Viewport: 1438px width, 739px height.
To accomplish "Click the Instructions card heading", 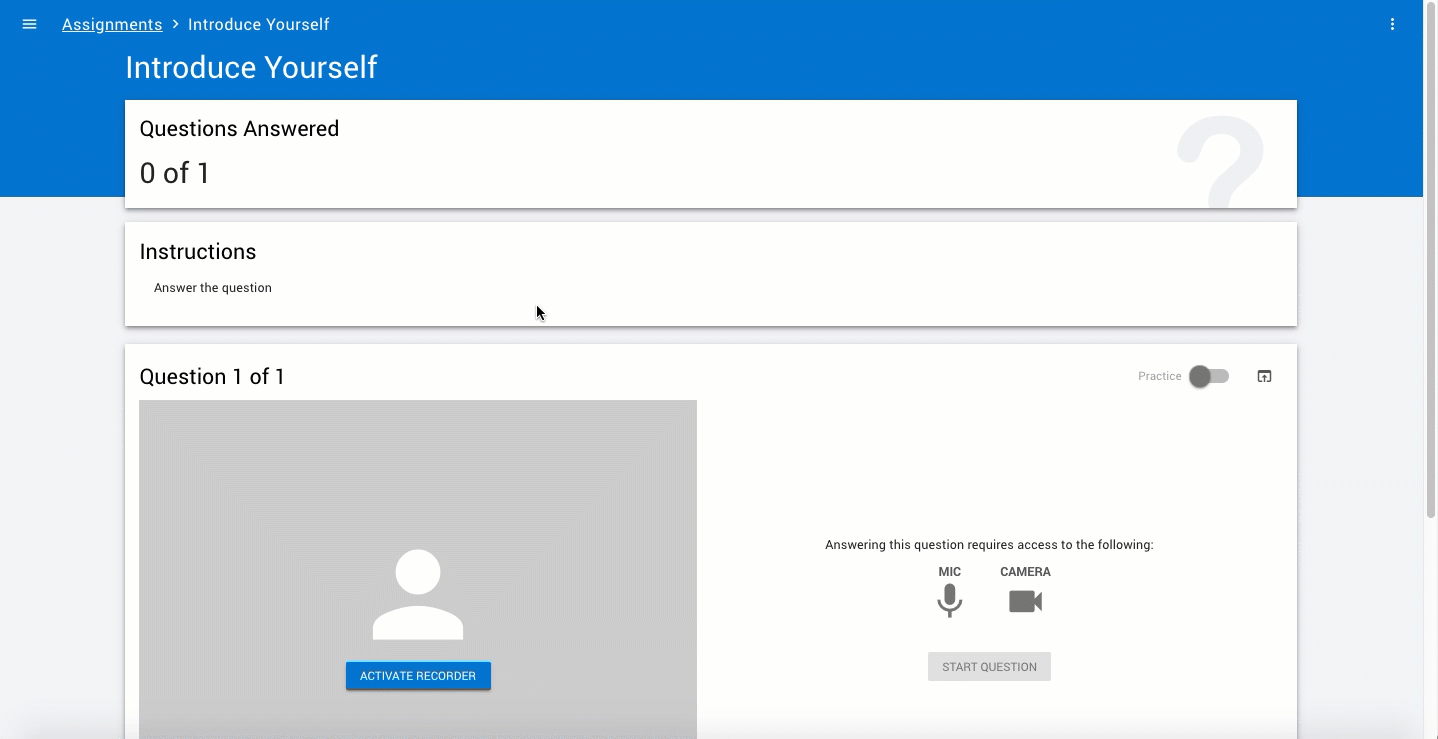I will click(198, 252).
